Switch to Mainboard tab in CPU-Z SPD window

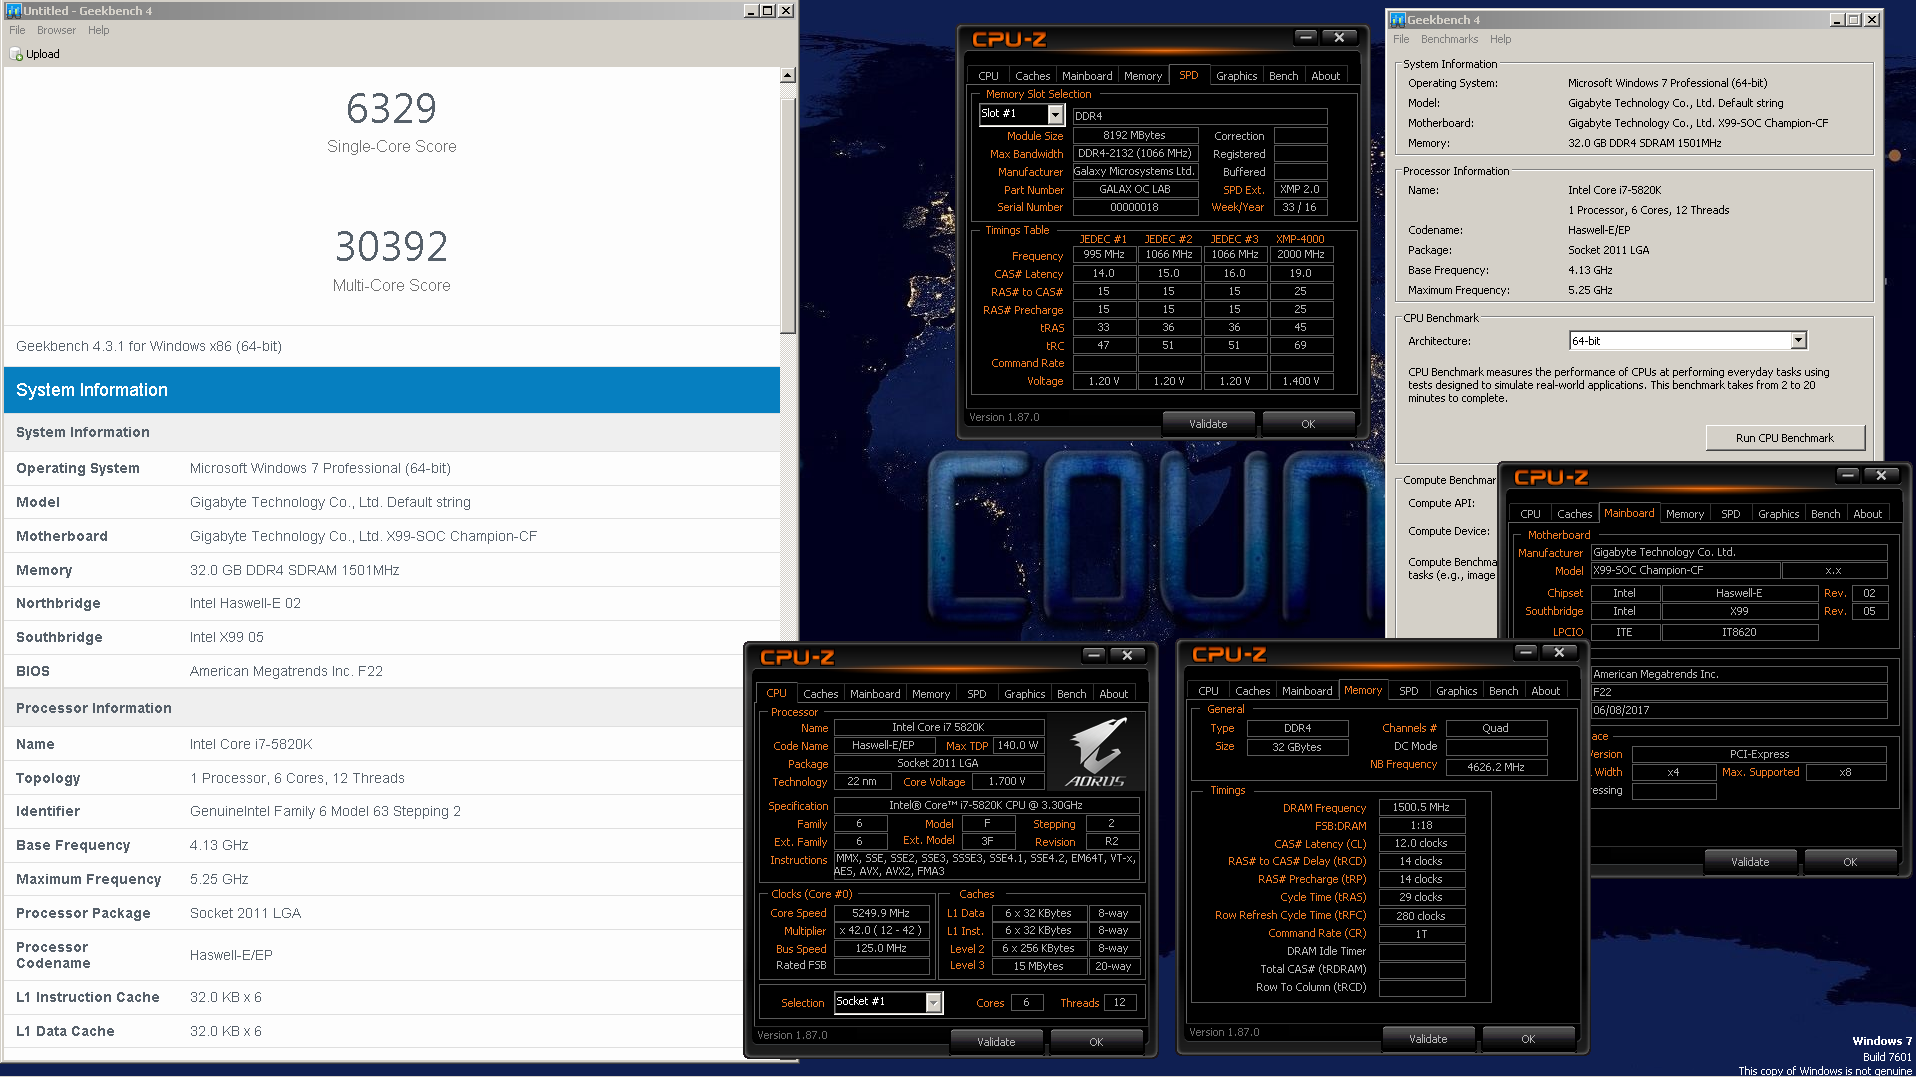[1087, 76]
